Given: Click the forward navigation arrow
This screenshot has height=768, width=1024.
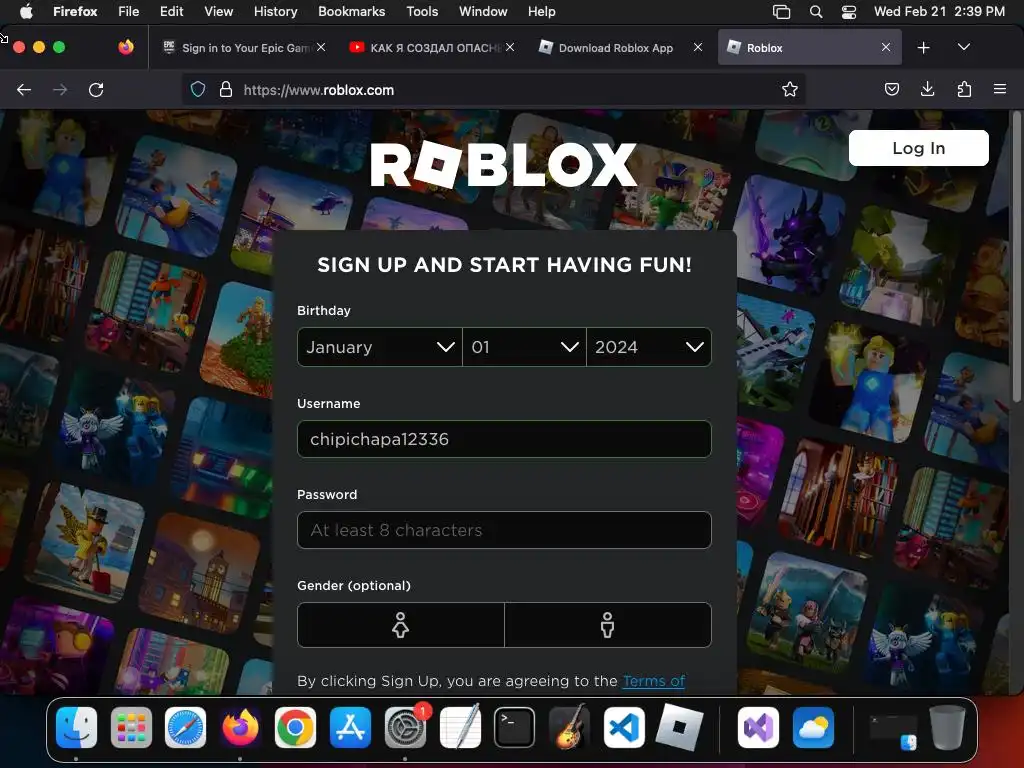Looking at the screenshot, I should [x=60, y=89].
